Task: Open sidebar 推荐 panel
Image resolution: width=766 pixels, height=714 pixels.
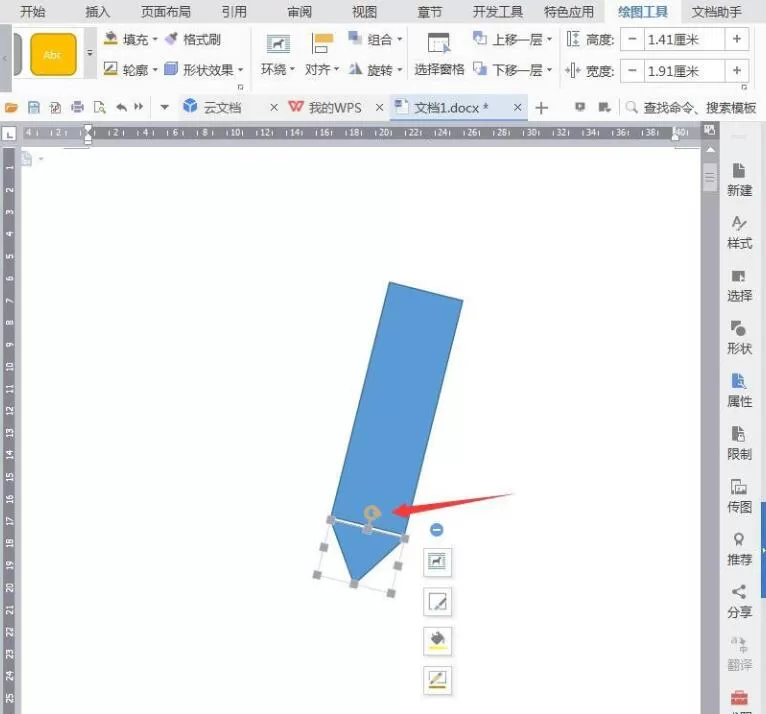Action: tap(739, 549)
